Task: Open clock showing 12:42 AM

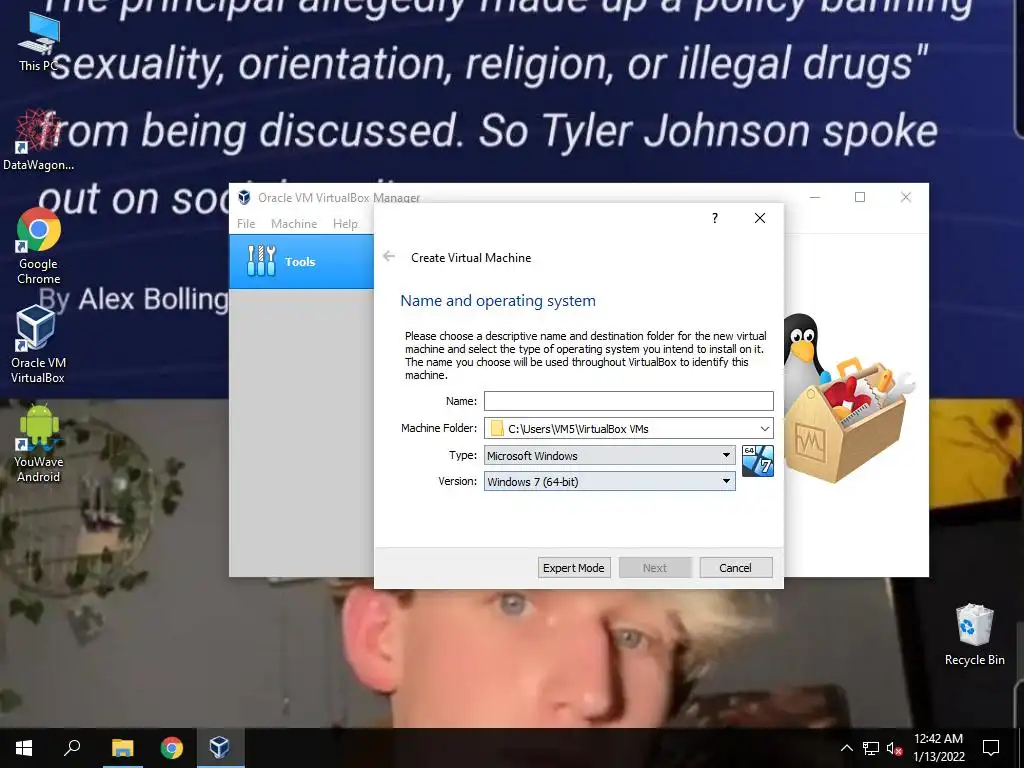Action: point(938,748)
